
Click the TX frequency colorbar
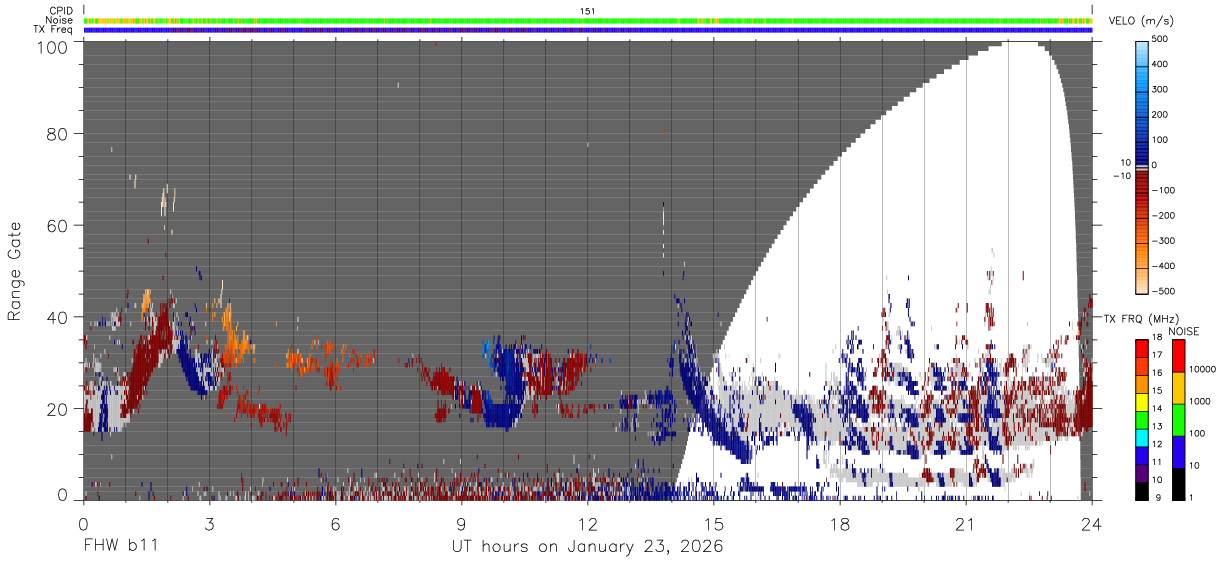click(x=1142, y=420)
